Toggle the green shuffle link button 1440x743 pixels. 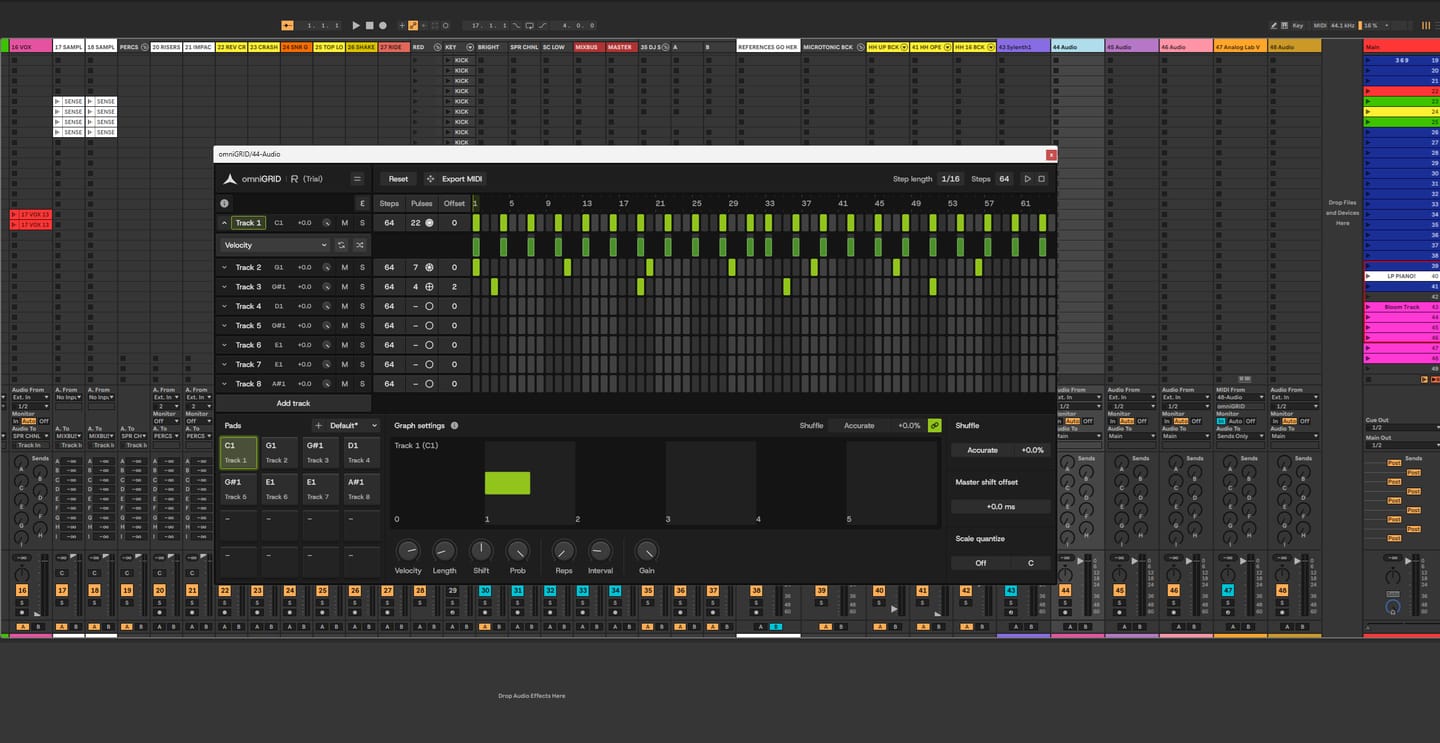[x=935, y=426]
